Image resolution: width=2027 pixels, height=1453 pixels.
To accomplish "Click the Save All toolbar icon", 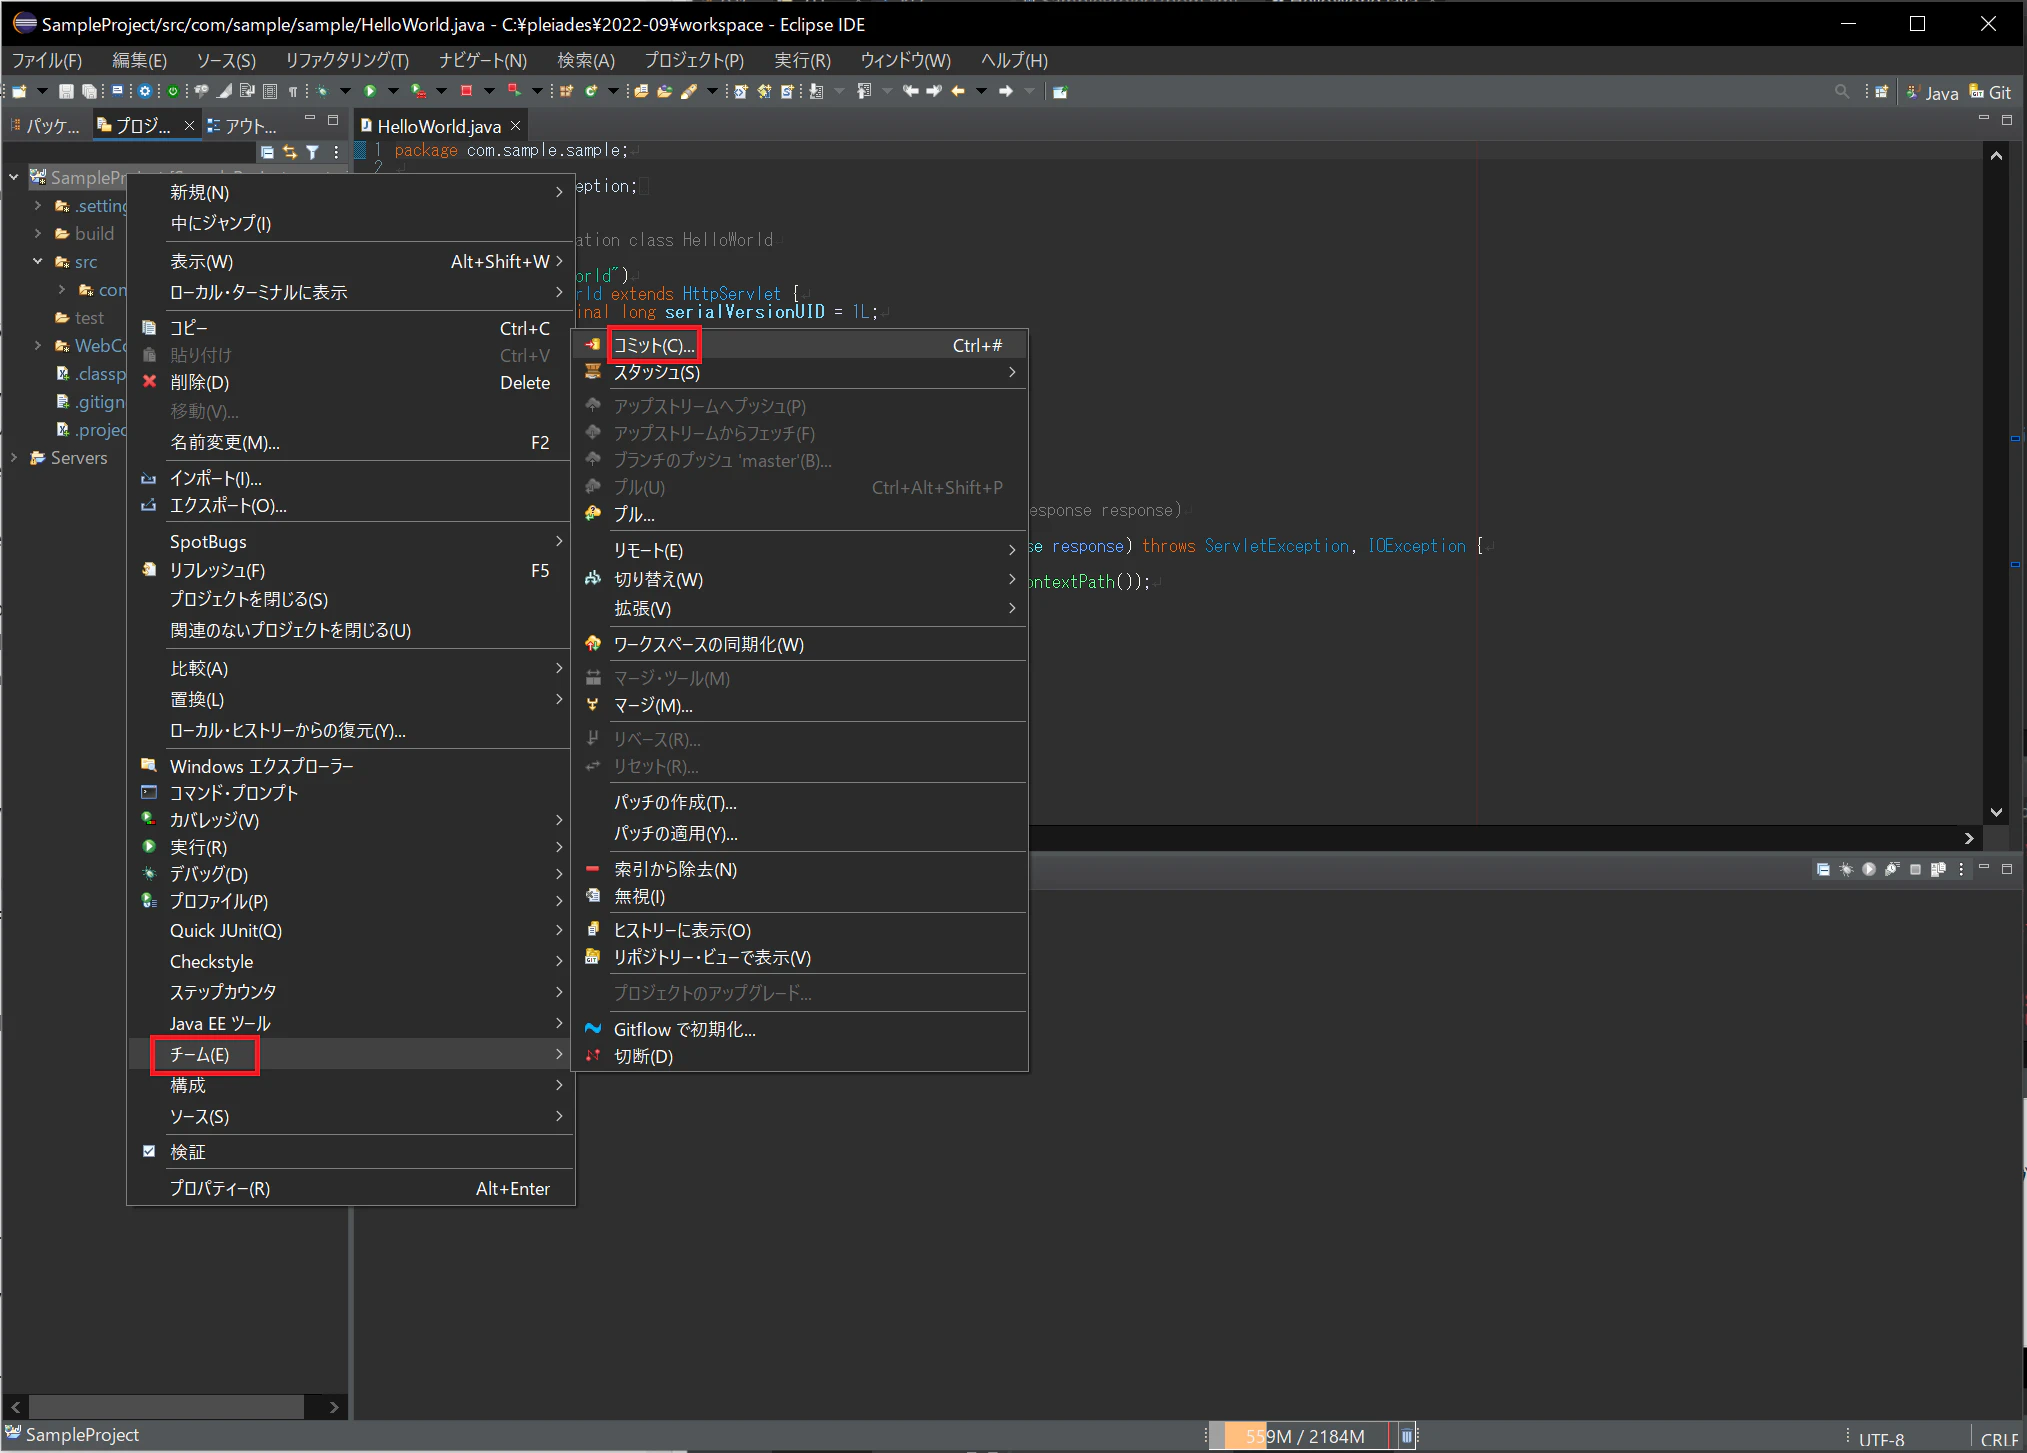I will pos(89,91).
